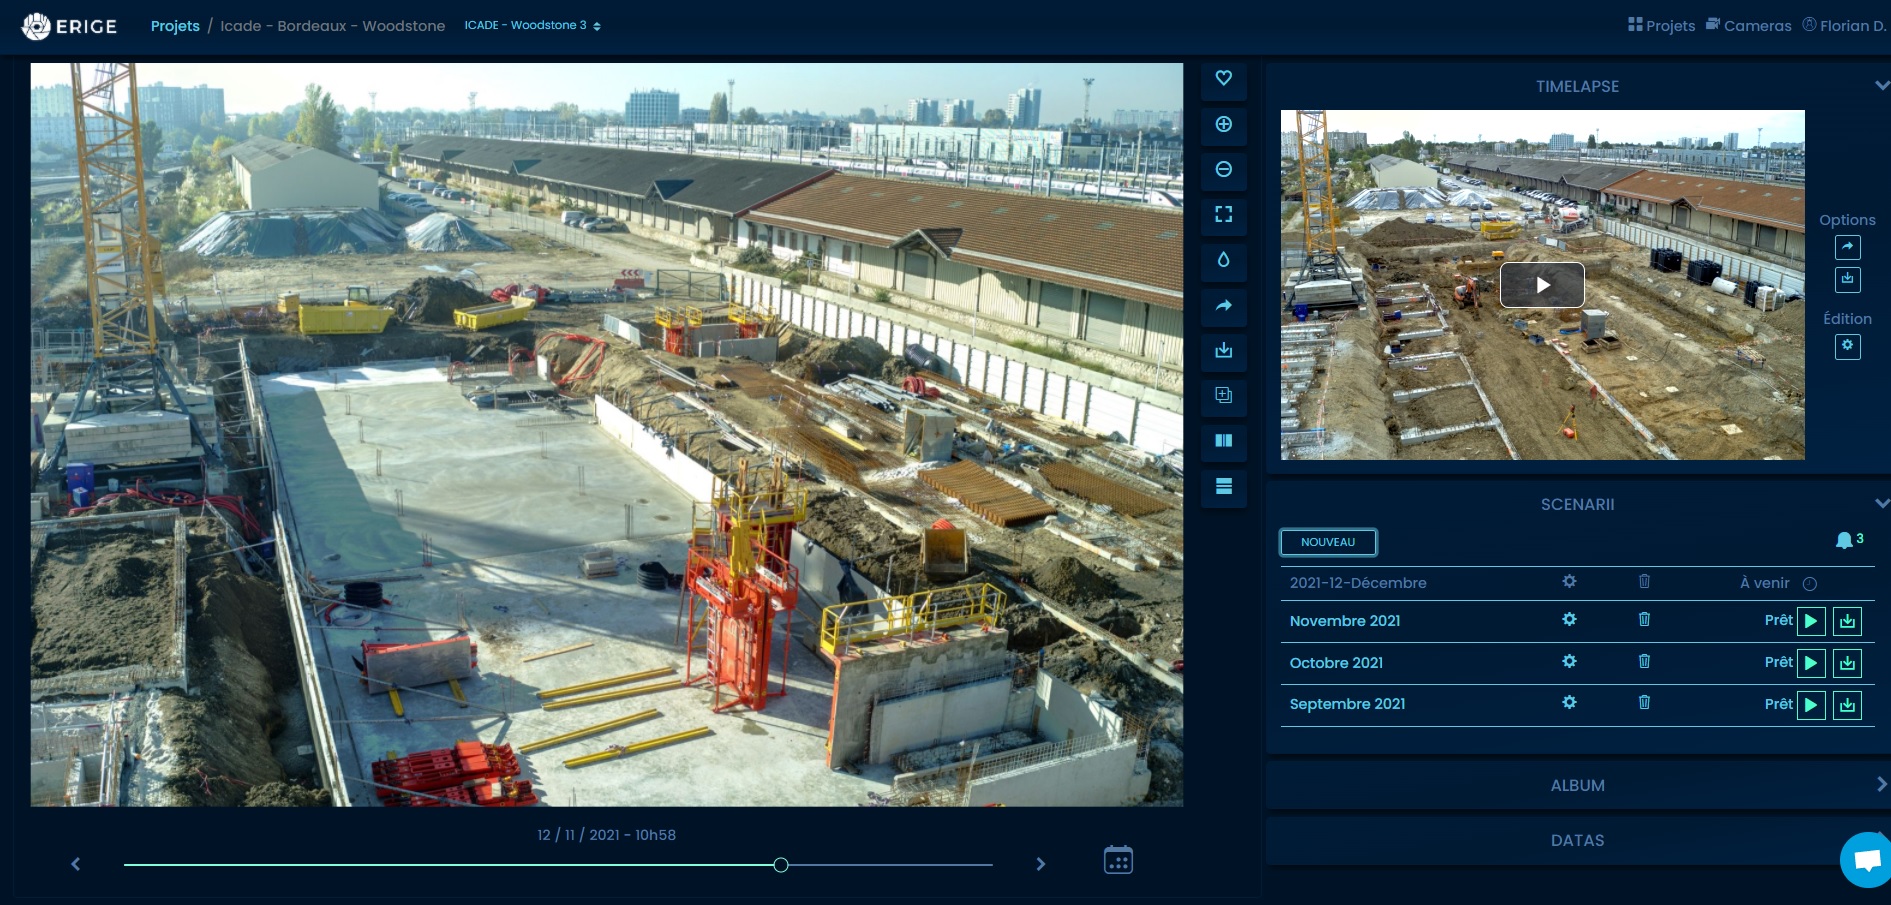Click the heart favorite icon
The width and height of the screenshot is (1891, 905).
click(x=1223, y=78)
